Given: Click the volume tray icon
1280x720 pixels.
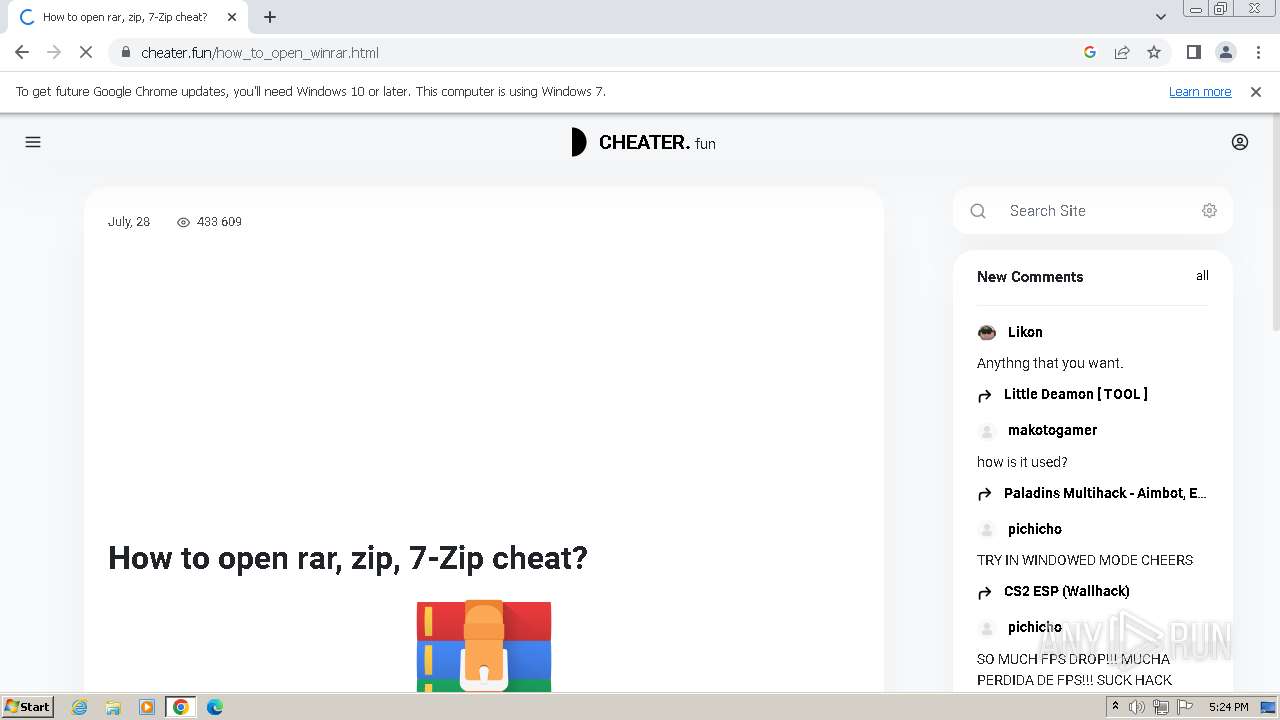Looking at the screenshot, I should tap(1137, 707).
